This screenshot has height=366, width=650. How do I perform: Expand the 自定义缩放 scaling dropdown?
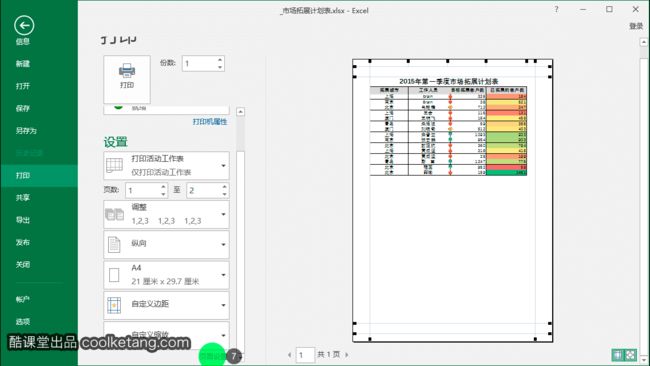166,335
